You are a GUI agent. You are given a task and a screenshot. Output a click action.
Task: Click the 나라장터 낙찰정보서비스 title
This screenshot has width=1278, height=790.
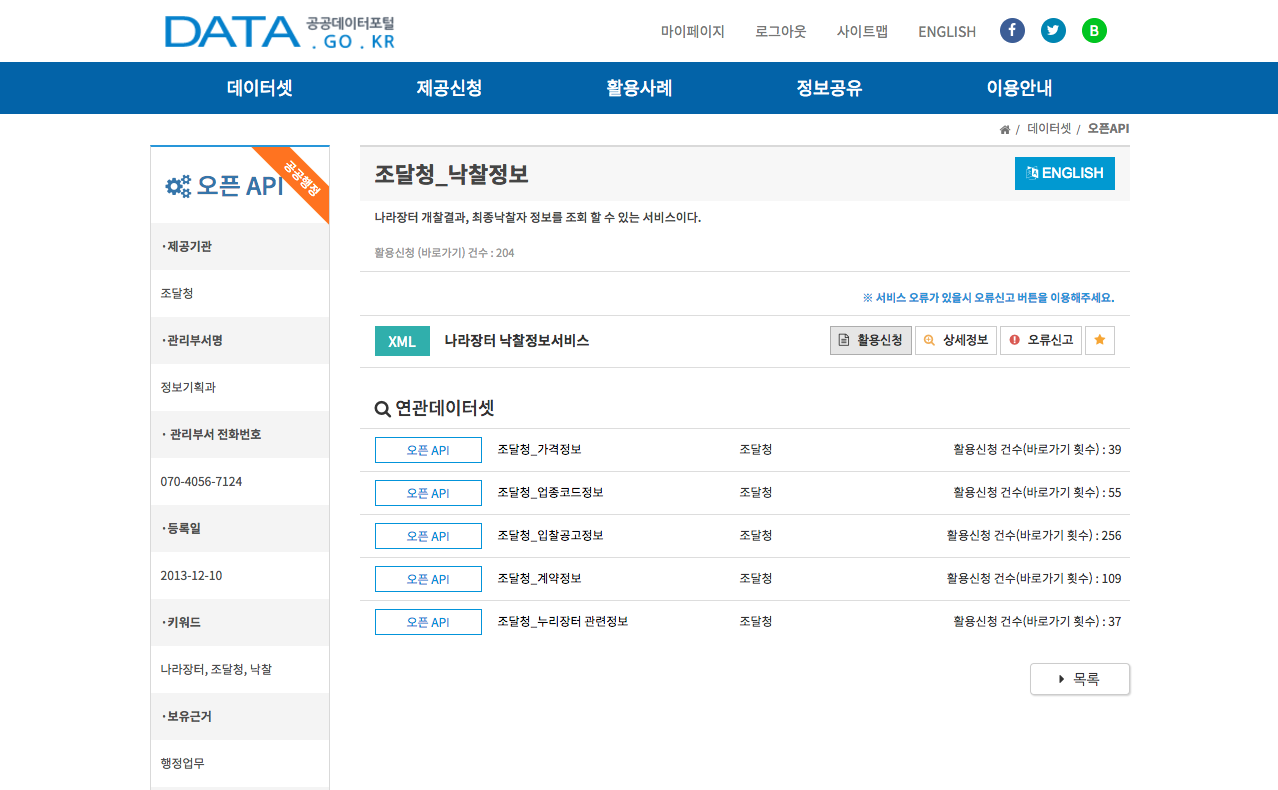(517, 341)
